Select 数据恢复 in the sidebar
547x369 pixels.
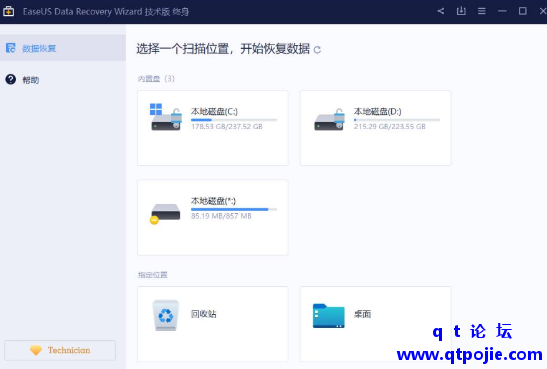click(x=63, y=48)
